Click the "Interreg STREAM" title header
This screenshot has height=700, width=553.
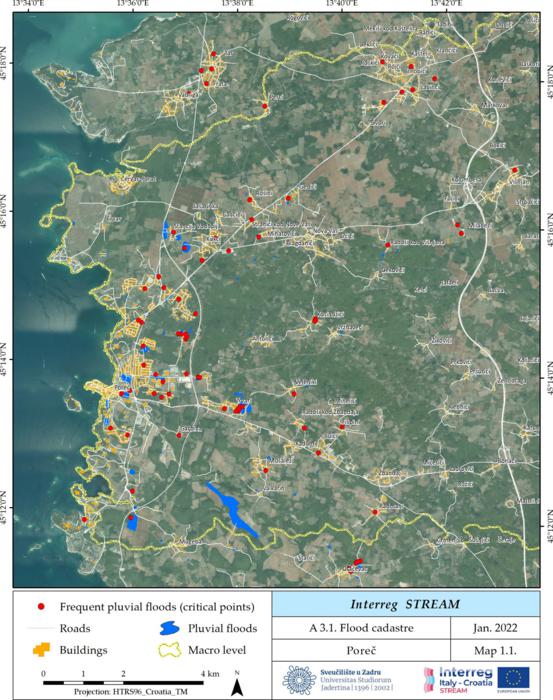click(x=405, y=604)
